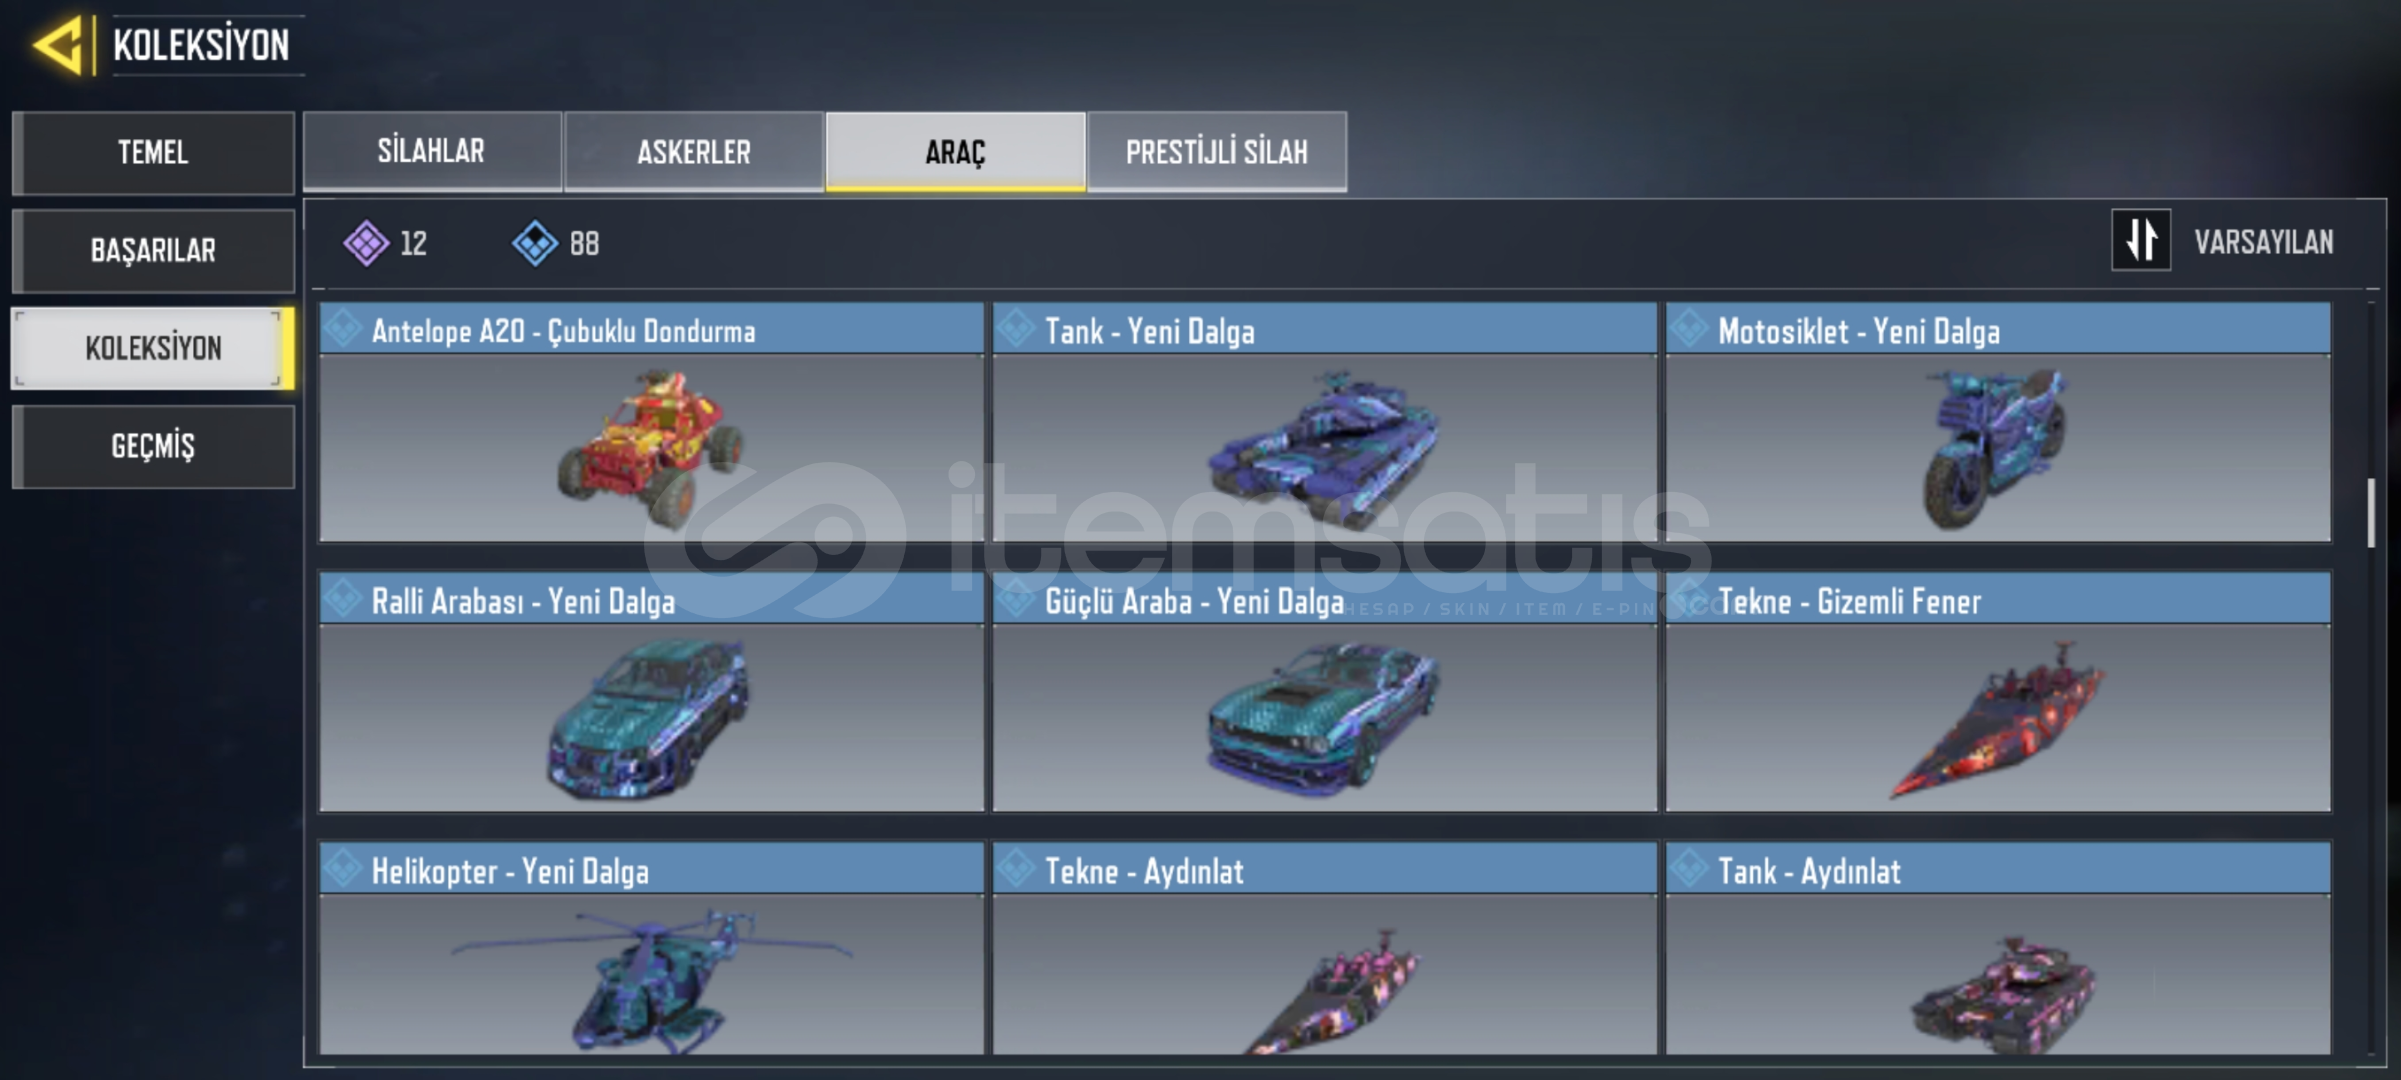This screenshot has width=2401, height=1080.
Task: Select the Antelope A20 buggy vehicle image
Action: pyautogui.click(x=651, y=448)
